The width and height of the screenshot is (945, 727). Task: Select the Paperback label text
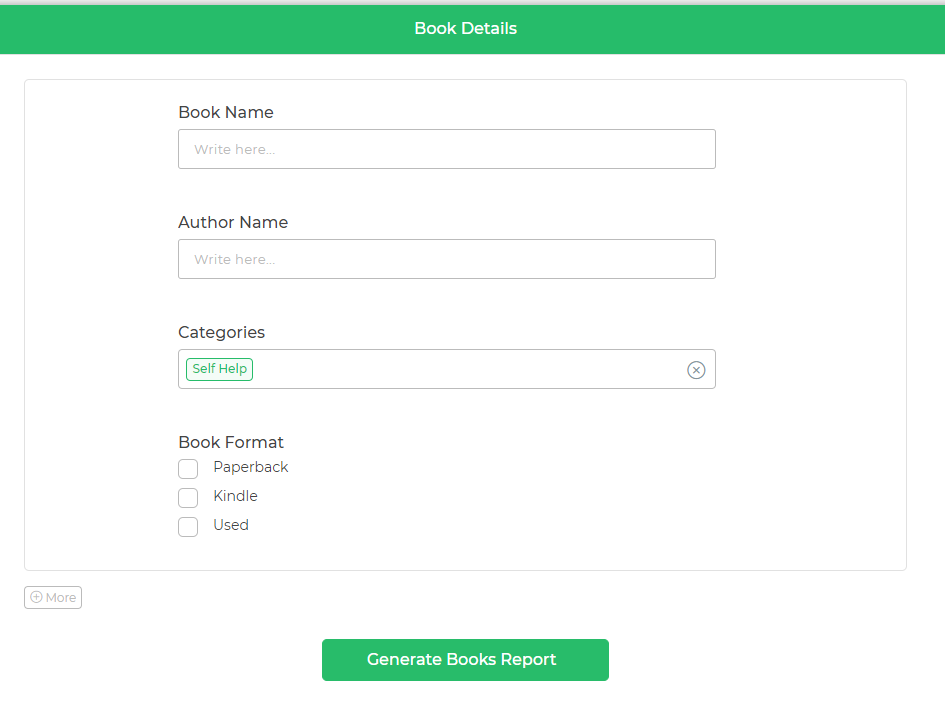coord(251,467)
